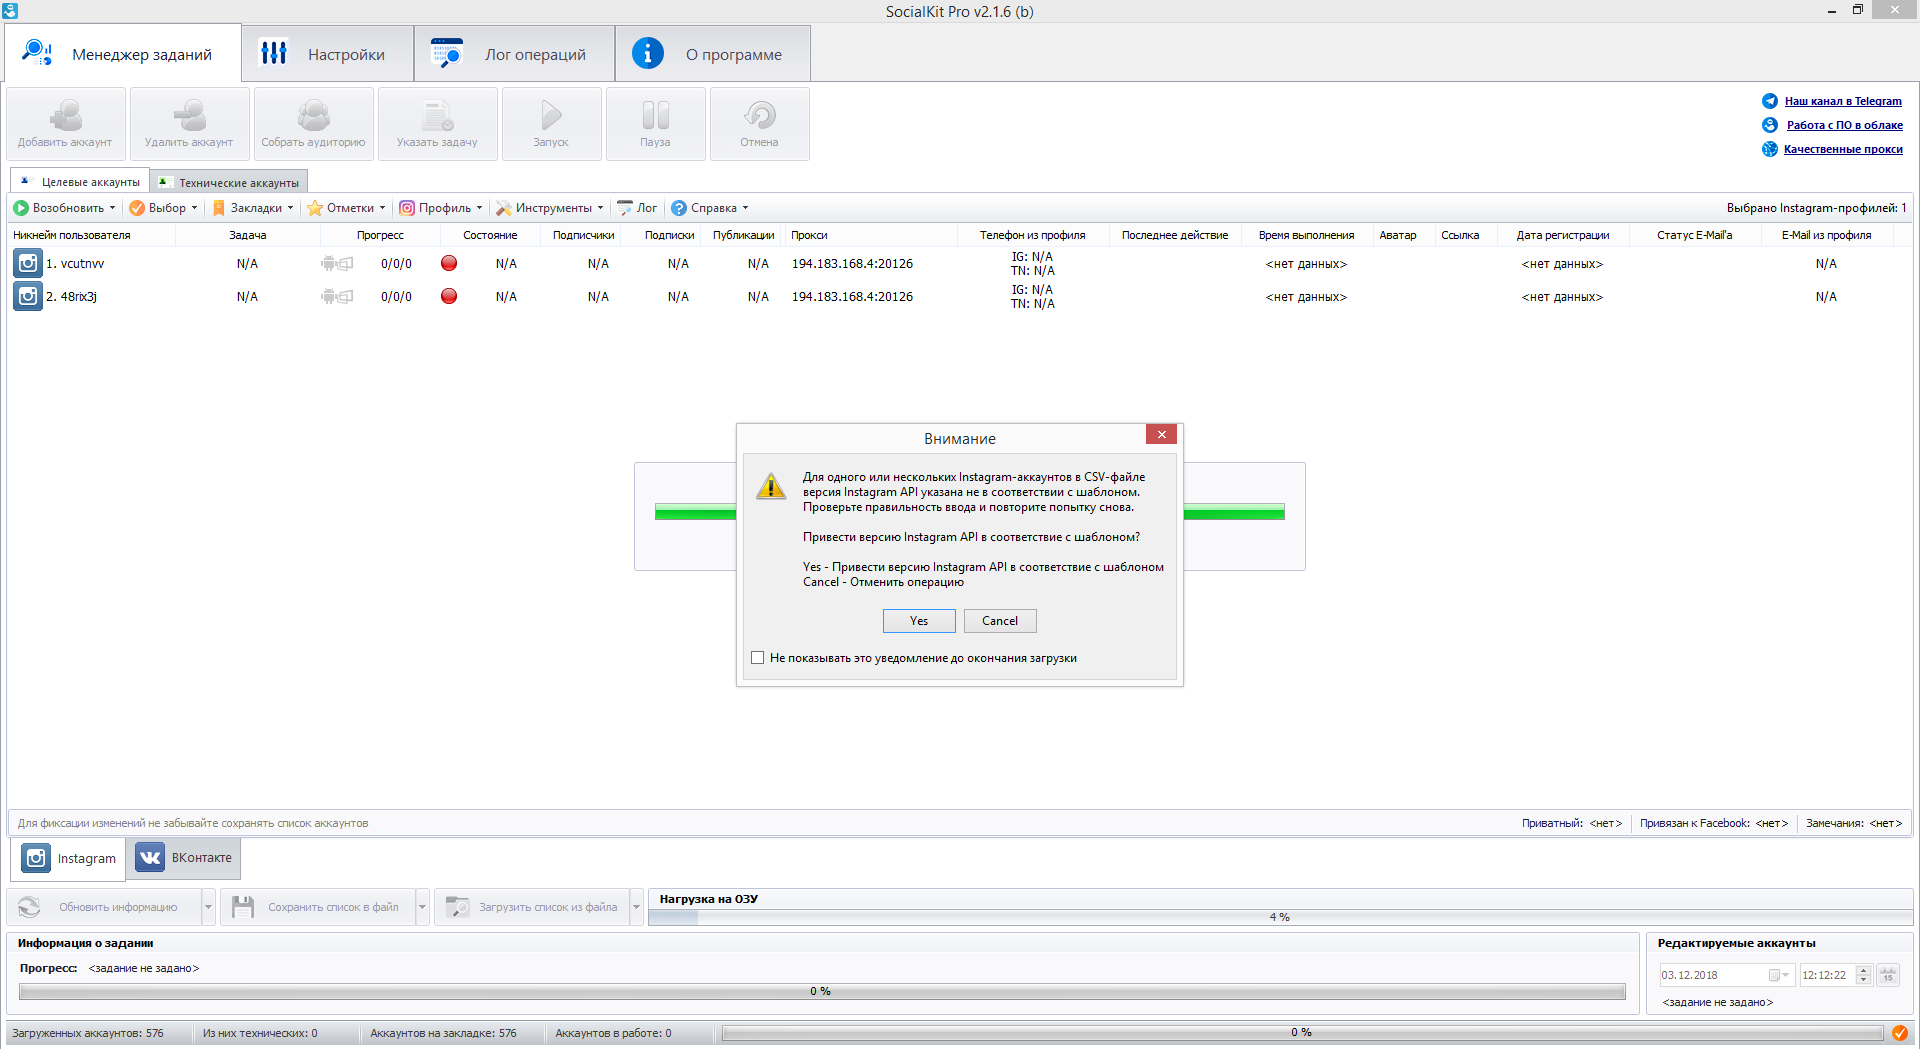The image size is (1920, 1049).
Task: Open dropdown arrow next to Обновить информацию
Action: click(x=208, y=907)
